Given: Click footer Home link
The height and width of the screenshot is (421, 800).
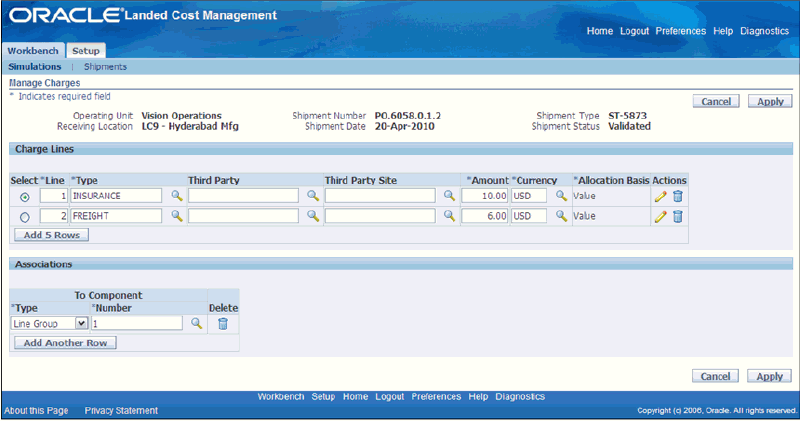Looking at the screenshot, I should tap(355, 397).
